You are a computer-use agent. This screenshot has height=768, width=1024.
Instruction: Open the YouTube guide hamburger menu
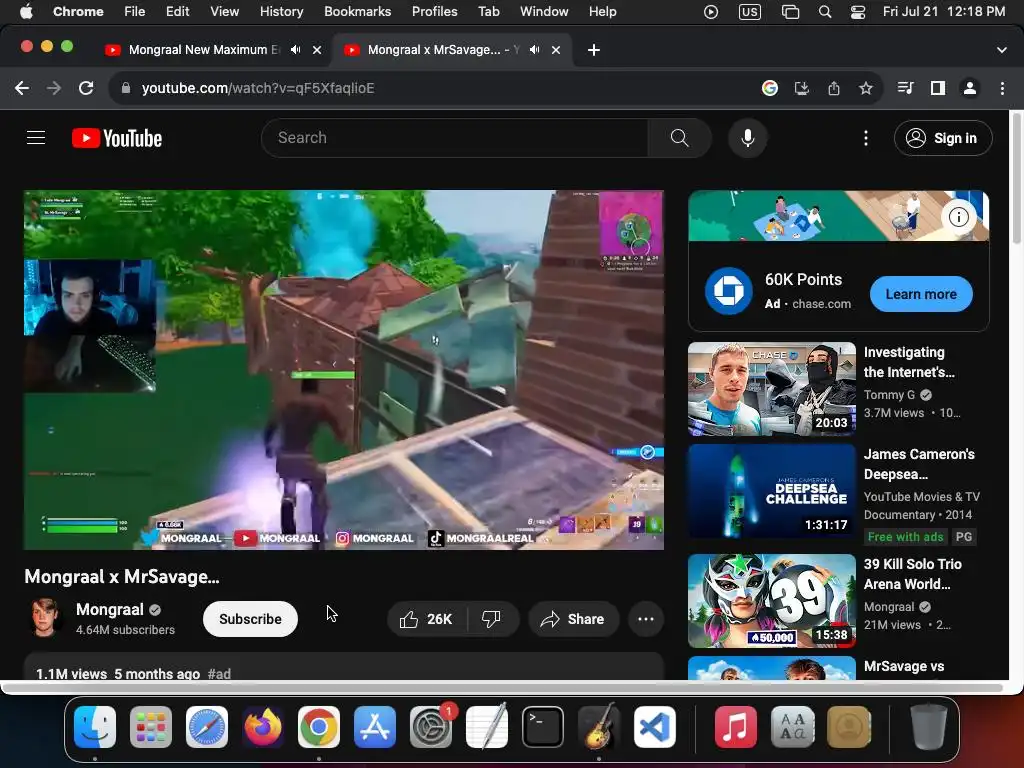[x=36, y=138]
